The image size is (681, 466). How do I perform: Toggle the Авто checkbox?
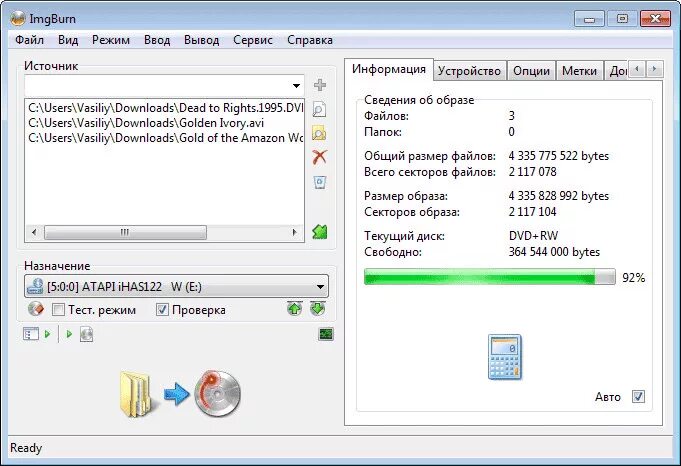[x=638, y=397]
